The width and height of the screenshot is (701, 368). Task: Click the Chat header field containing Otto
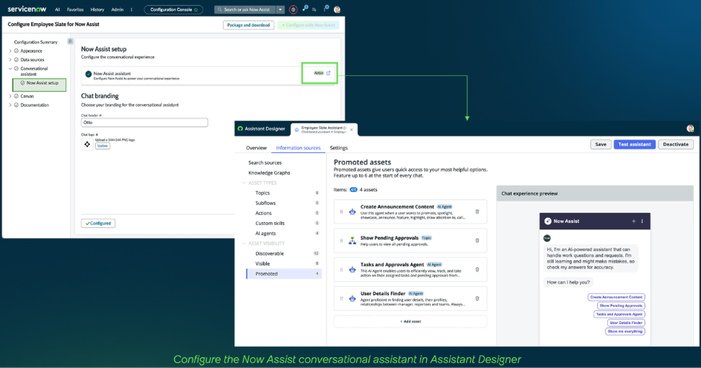144,123
